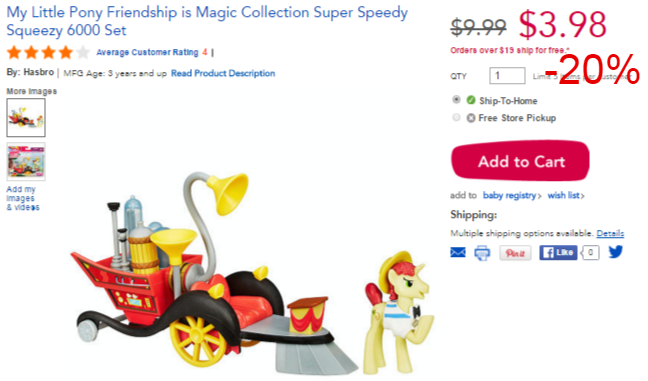Select the Free Store Pickup radio button
648x381 pixels.
pyautogui.click(x=456, y=117)
